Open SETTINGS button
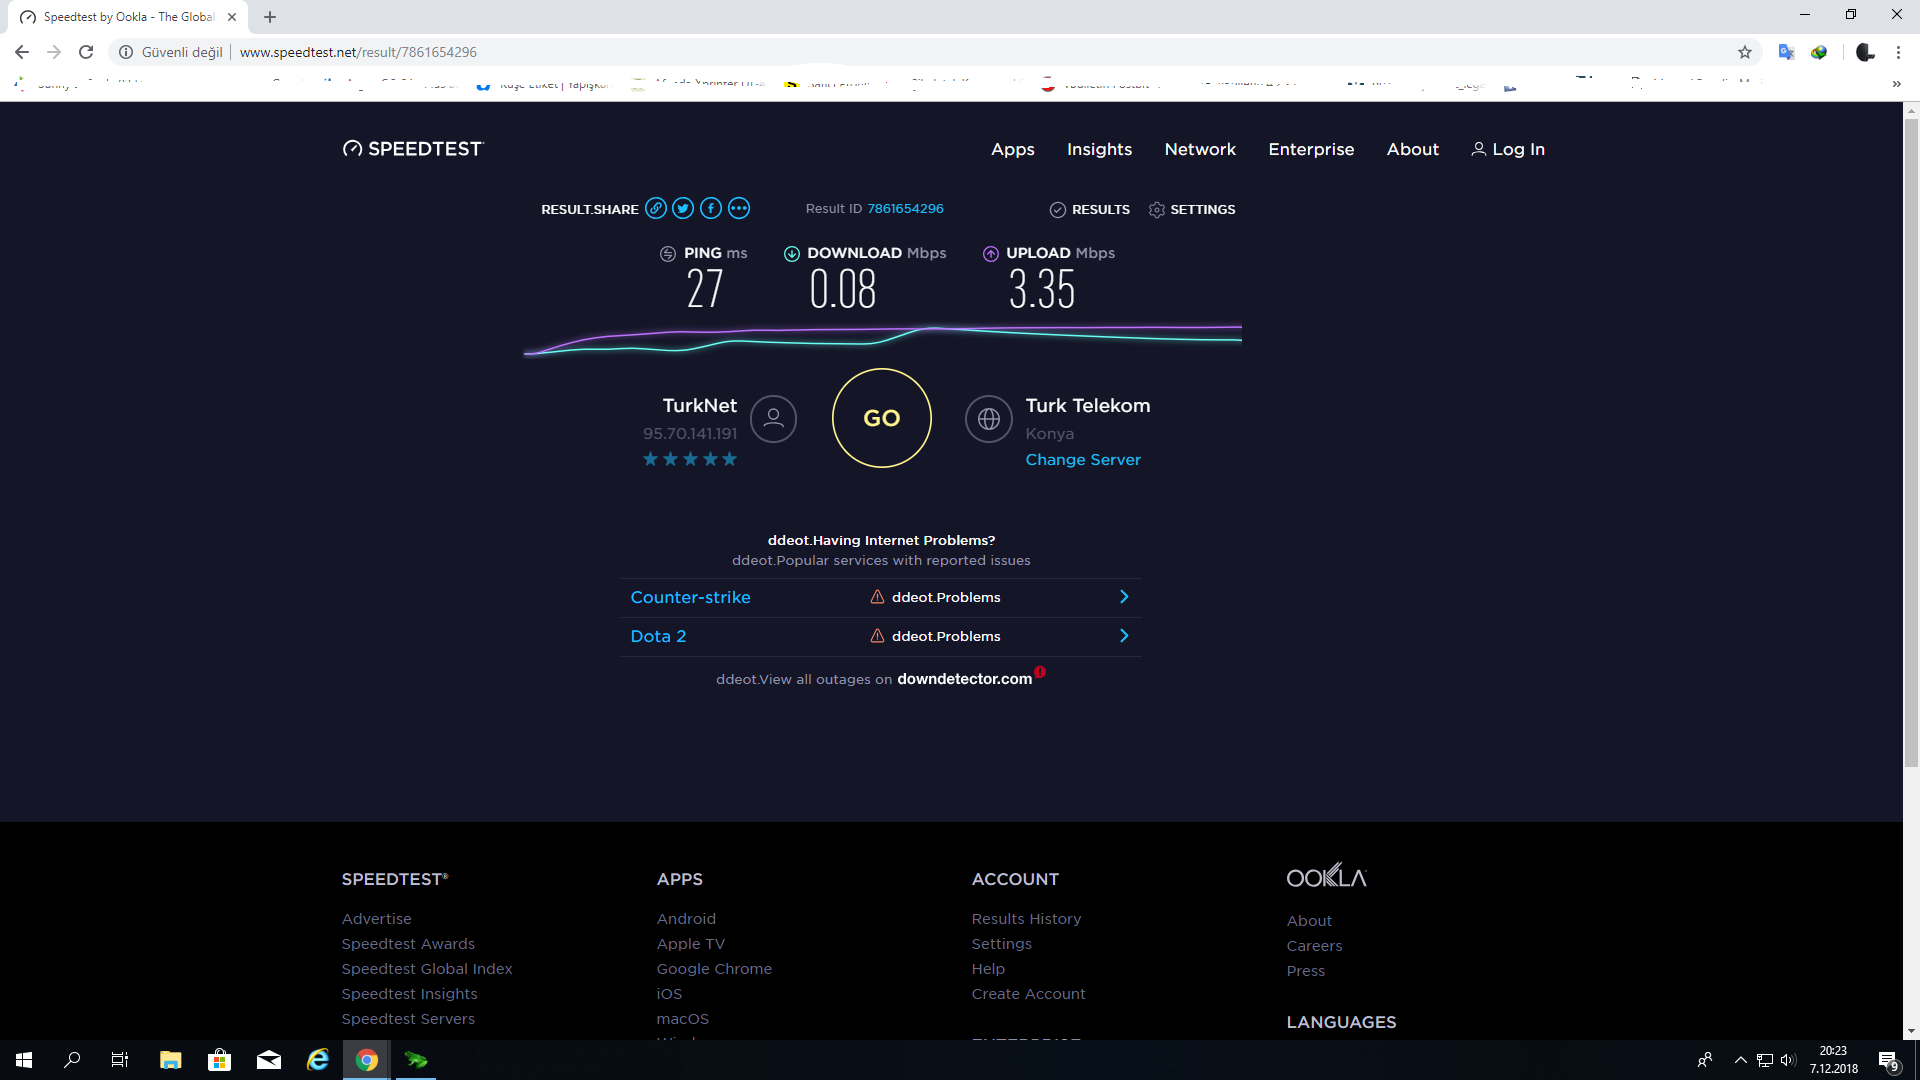Viewport: 1920px width, 1080px height. click(x=1192, y=209)
